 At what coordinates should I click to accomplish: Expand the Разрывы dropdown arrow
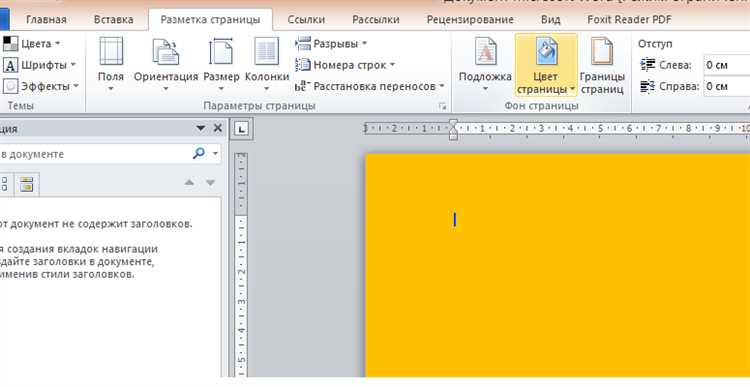coord(364,44)
